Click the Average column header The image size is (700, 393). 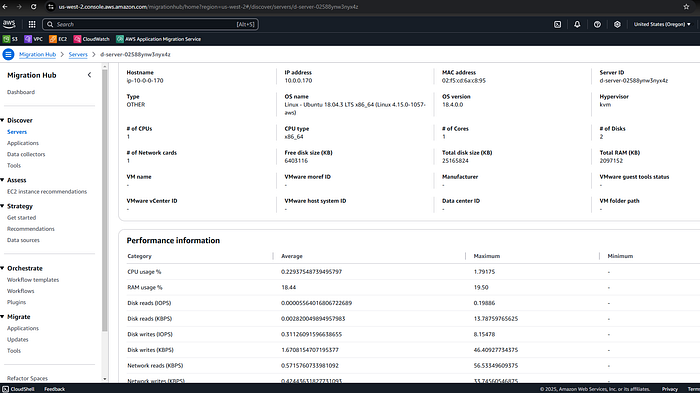tap(292, 256)
